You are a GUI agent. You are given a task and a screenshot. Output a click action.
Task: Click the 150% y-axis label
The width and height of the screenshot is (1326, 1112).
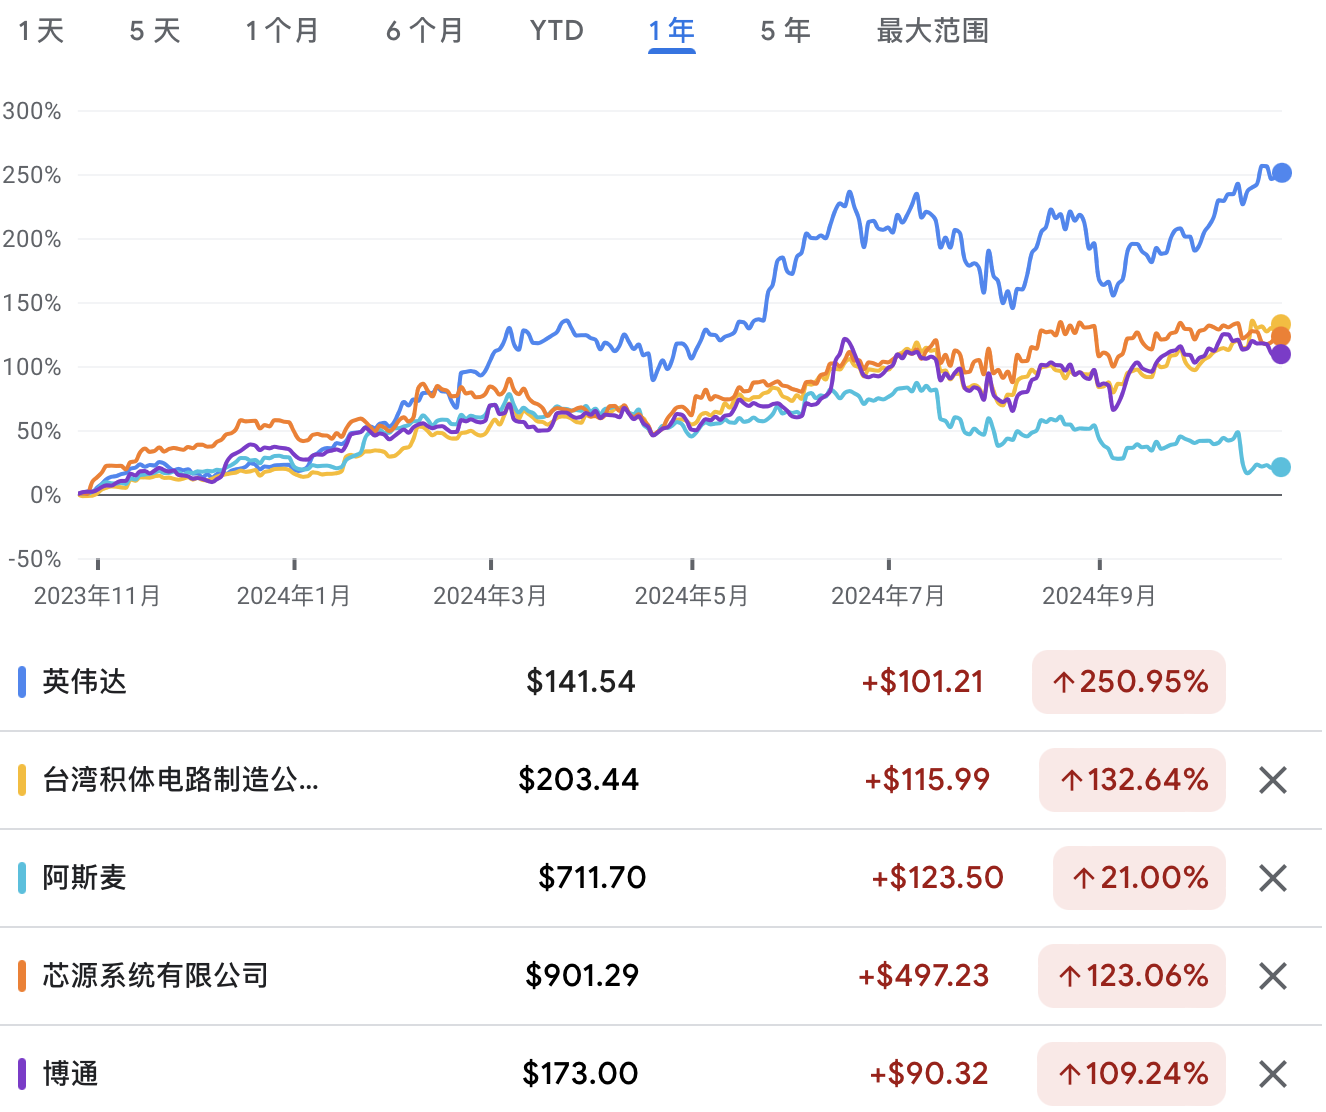[x=32, y=303]
